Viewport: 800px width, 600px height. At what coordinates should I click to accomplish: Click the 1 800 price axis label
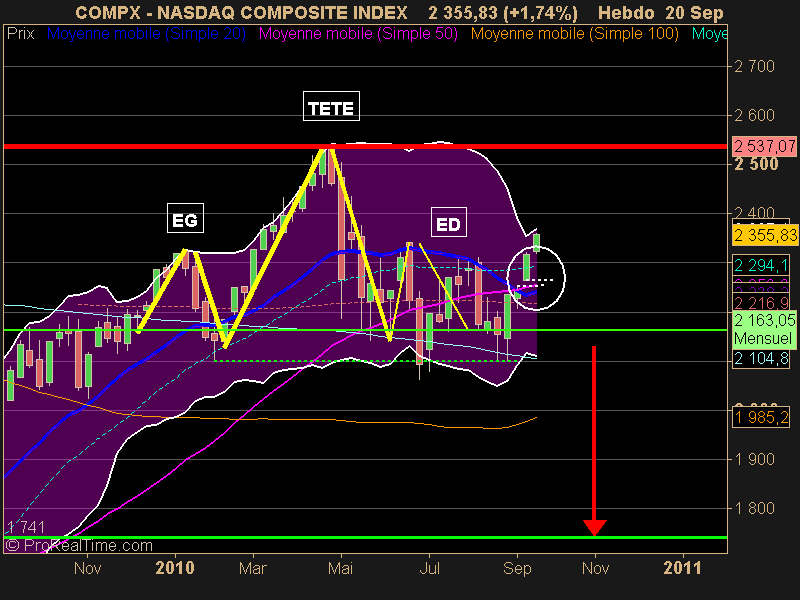click(754, 508)
